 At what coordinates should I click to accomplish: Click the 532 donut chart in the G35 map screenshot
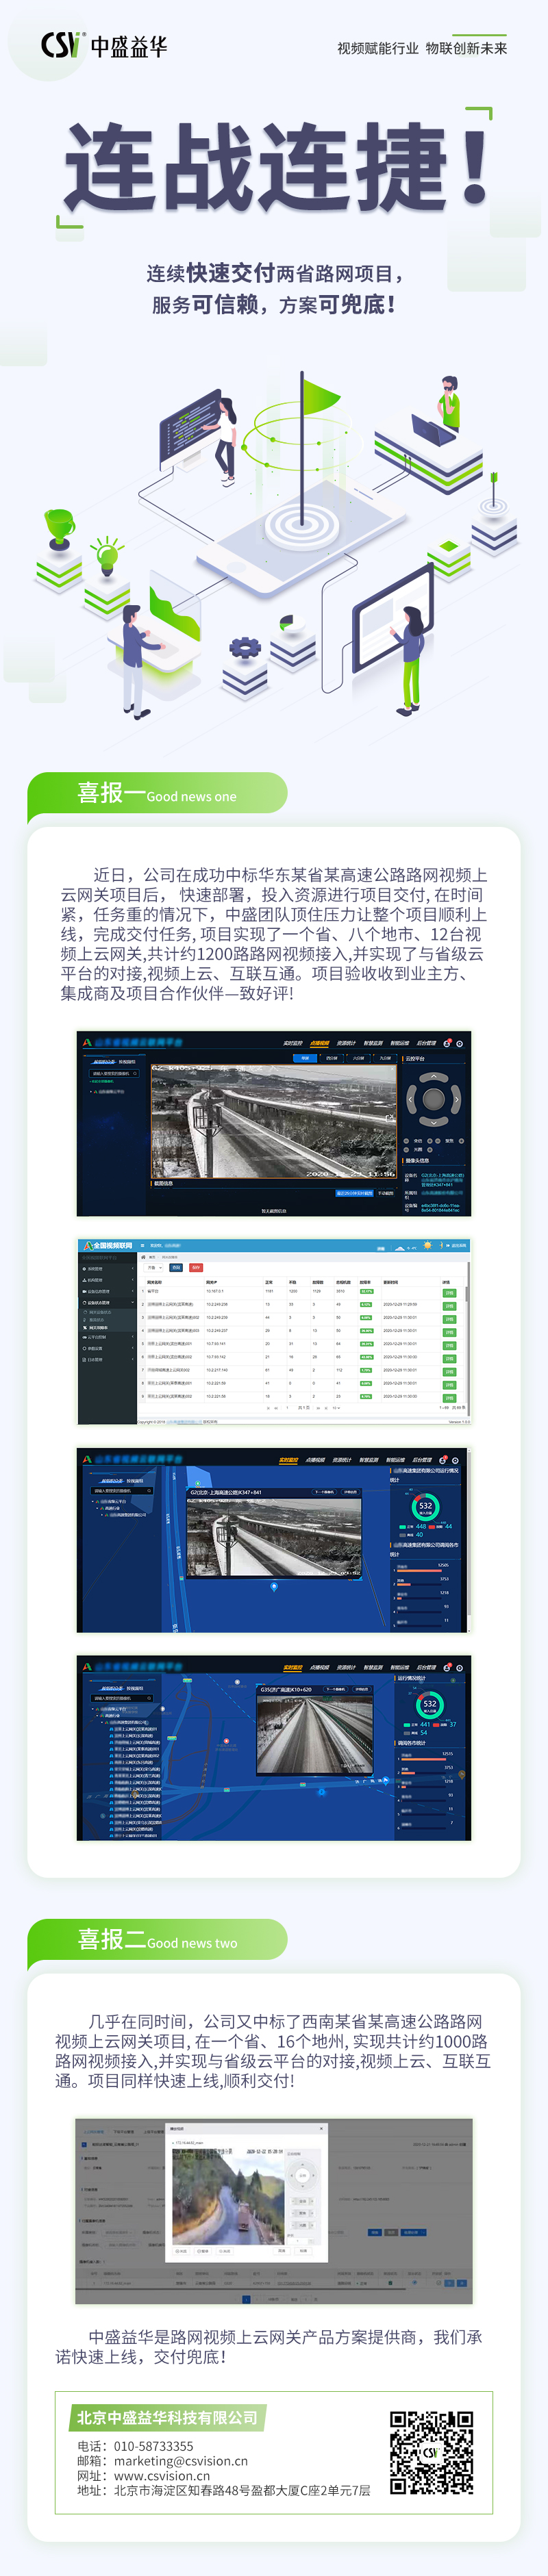(x=430, y=1703)
